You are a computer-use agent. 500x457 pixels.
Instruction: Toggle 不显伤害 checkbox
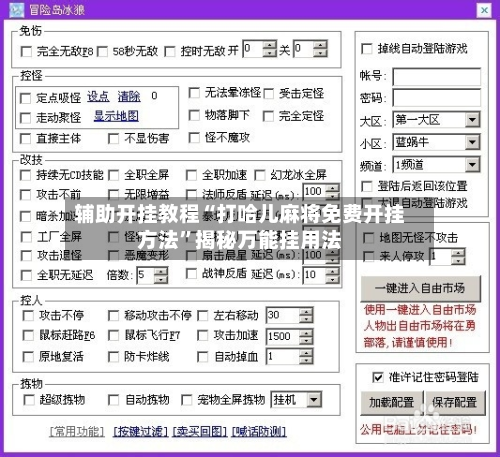pyautogui.click(x=114, y=139)
